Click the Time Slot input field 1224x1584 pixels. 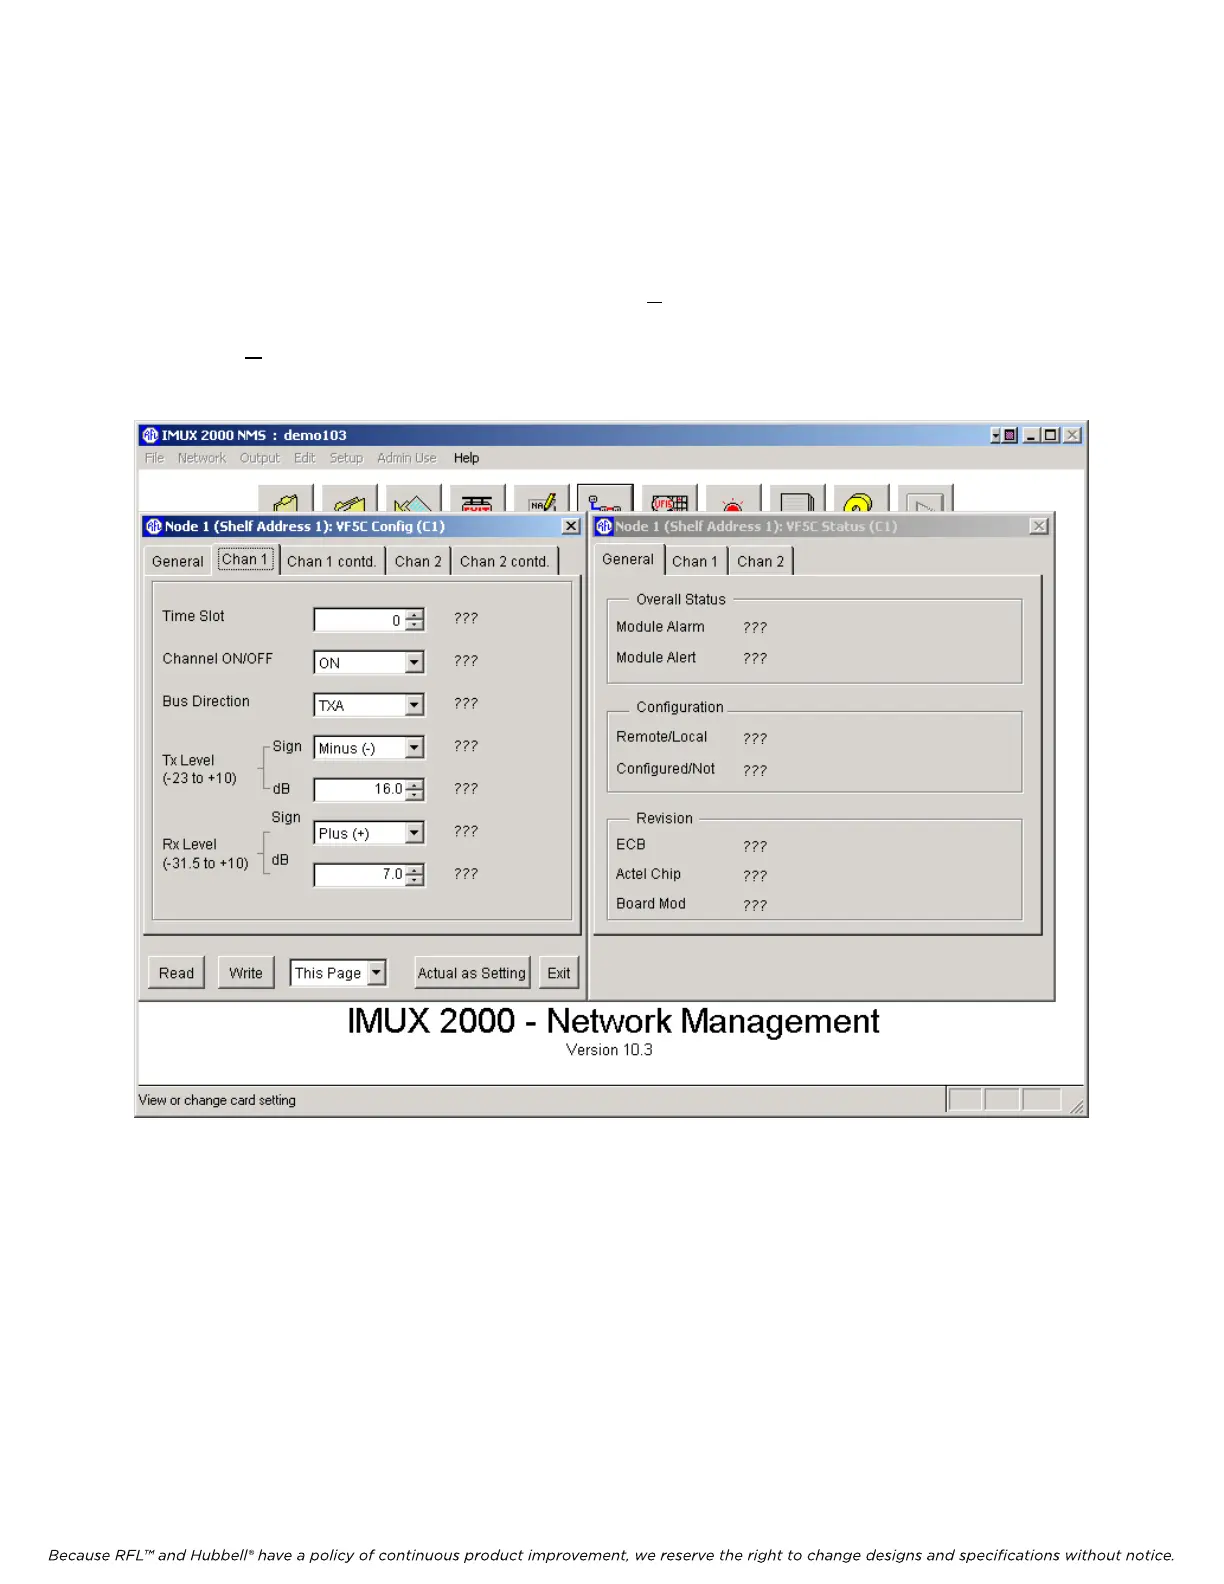tap(360, 620)
